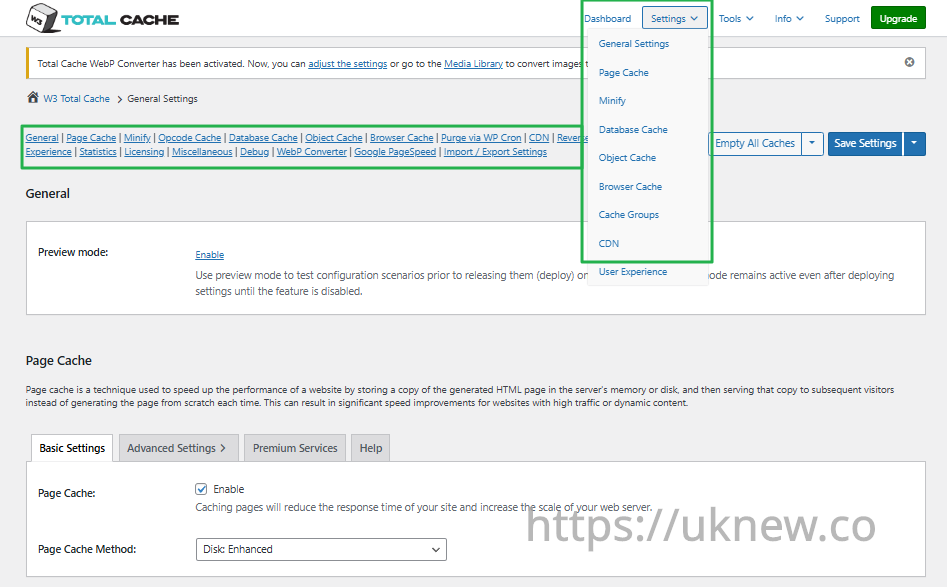Viewport: 947px width, 587px height.
Task: Open the Page Cache Method dropdown
Action: click(x=321, y=549)
